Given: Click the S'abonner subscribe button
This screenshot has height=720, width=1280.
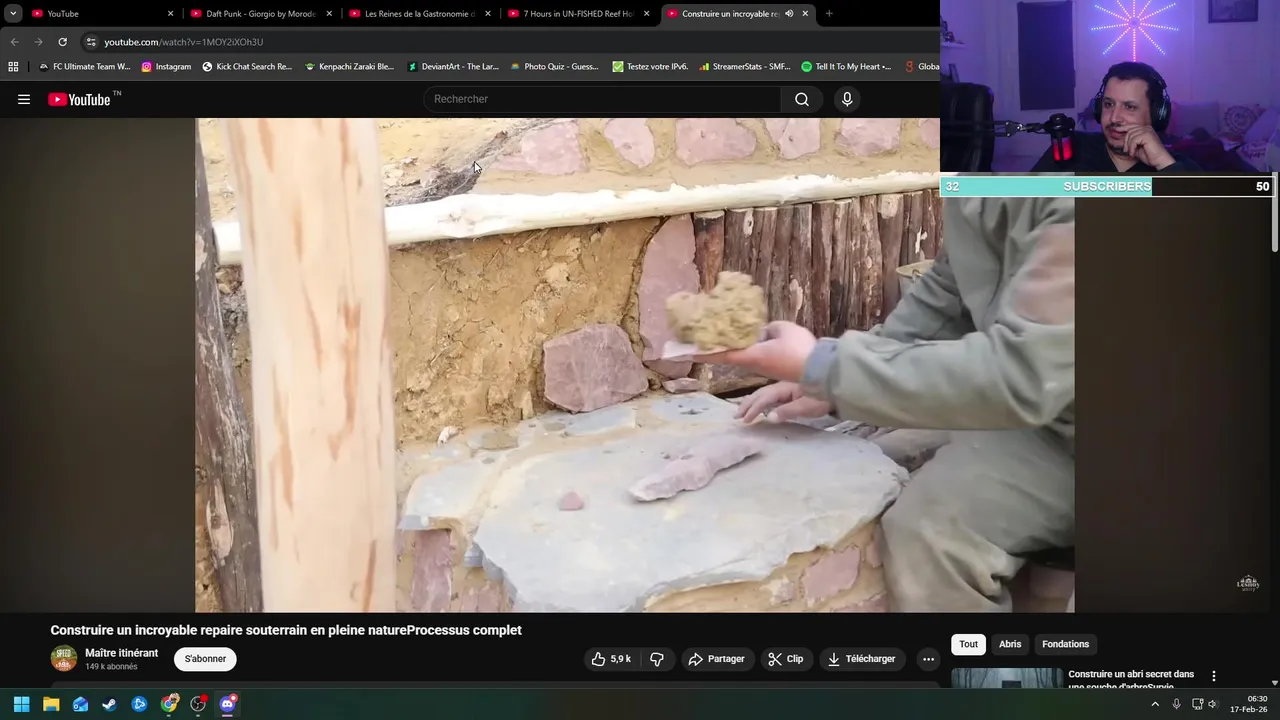Looking at the screenshot, I should click(205, 659).
